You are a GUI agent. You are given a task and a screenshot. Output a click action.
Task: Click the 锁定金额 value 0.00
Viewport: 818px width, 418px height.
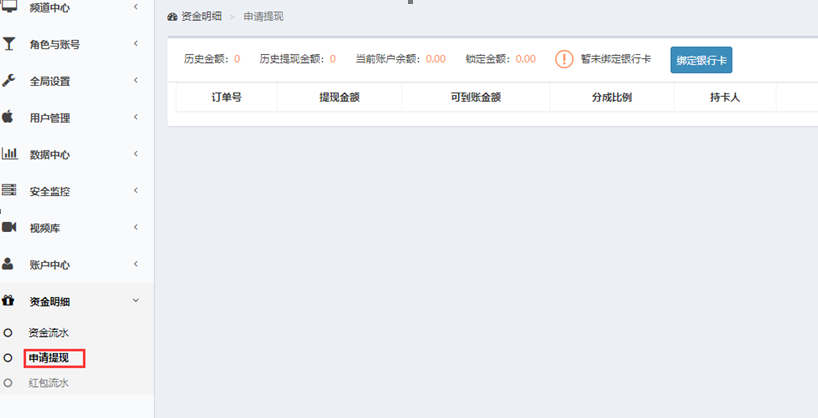tap(525, 59)
